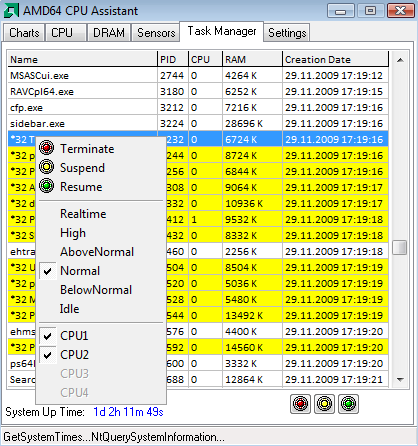Select the MSASCui.exe process row
Screen dimensions: 418x446
pyautogui.click(x=198, y=76)
